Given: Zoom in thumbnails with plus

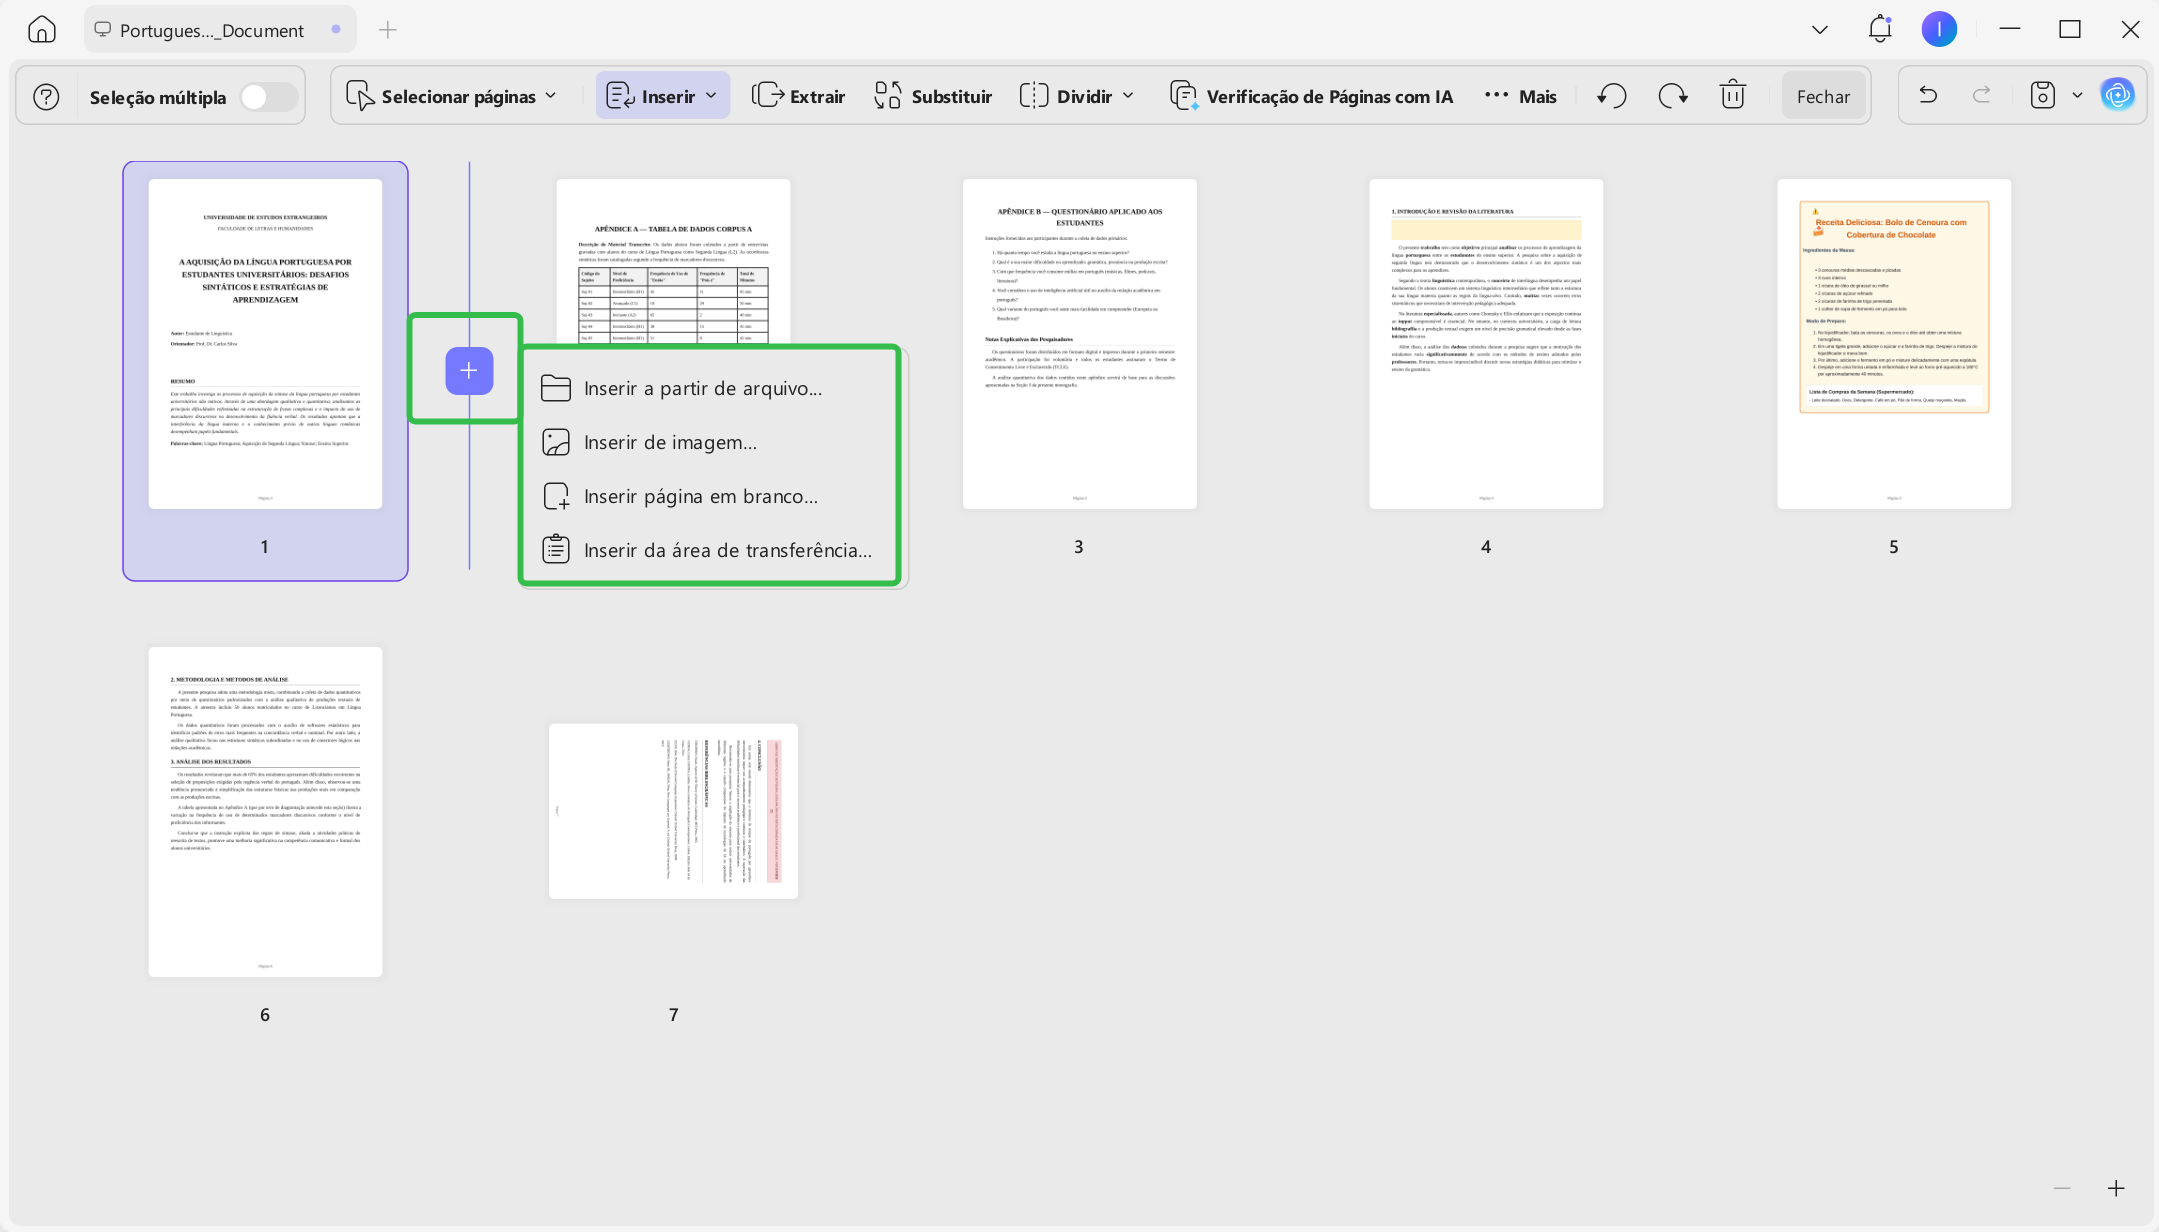Looking at the screenshot, I should [x=2116, y=1188].
